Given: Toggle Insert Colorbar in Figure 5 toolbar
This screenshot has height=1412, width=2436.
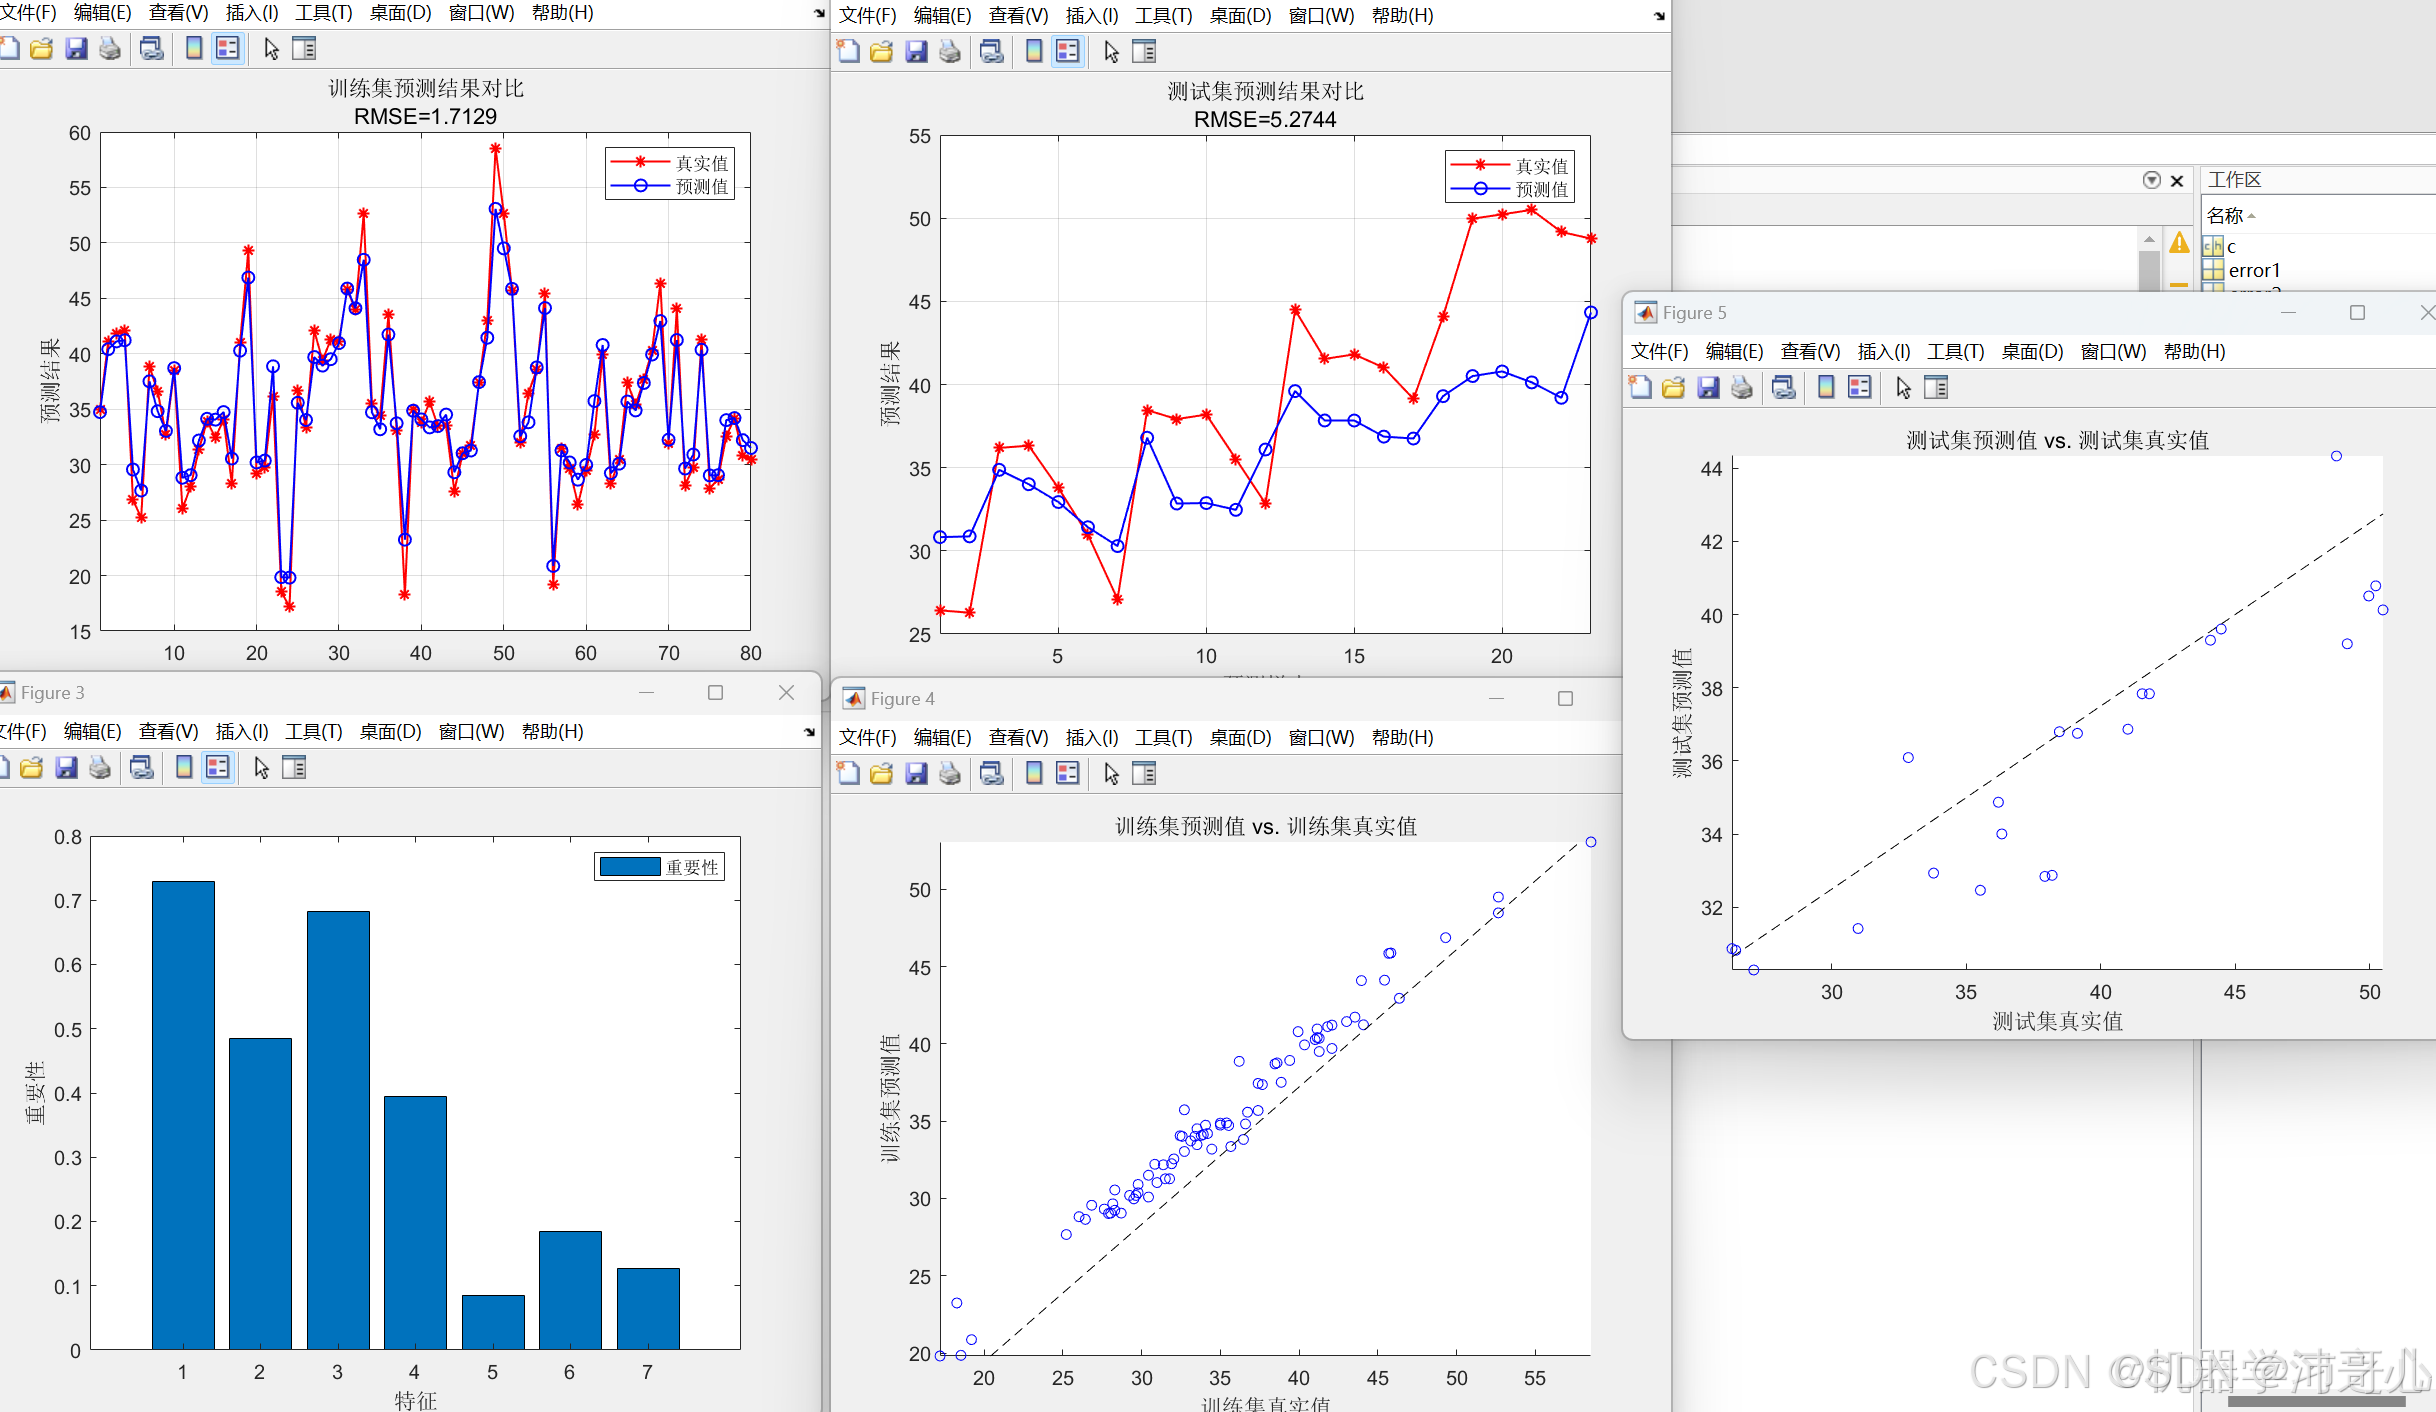Looking at the screenshot, I should point(1826,388).
